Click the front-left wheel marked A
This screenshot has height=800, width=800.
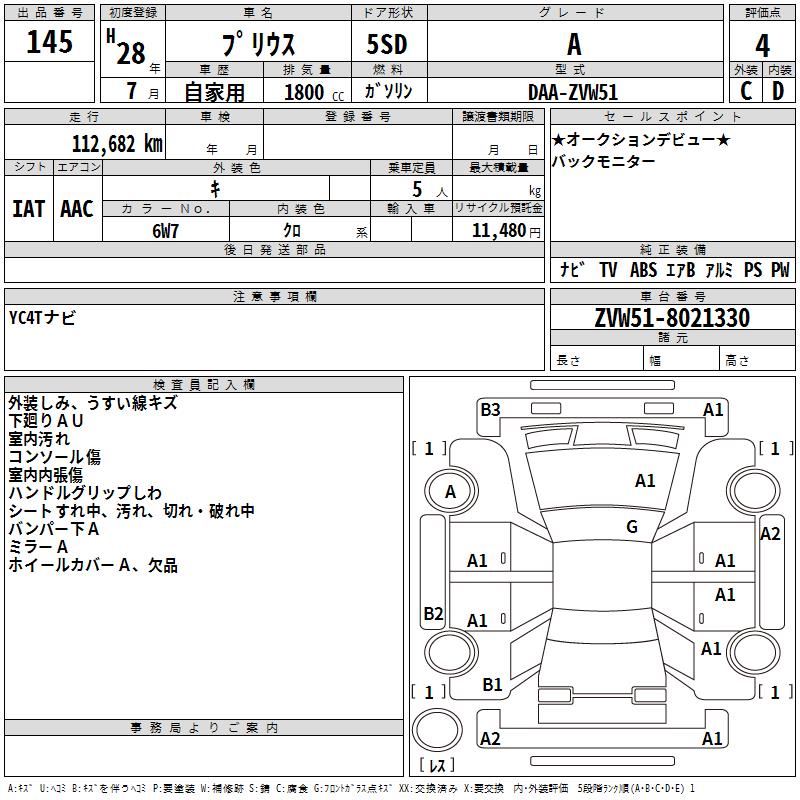click(x=450, y=491)
